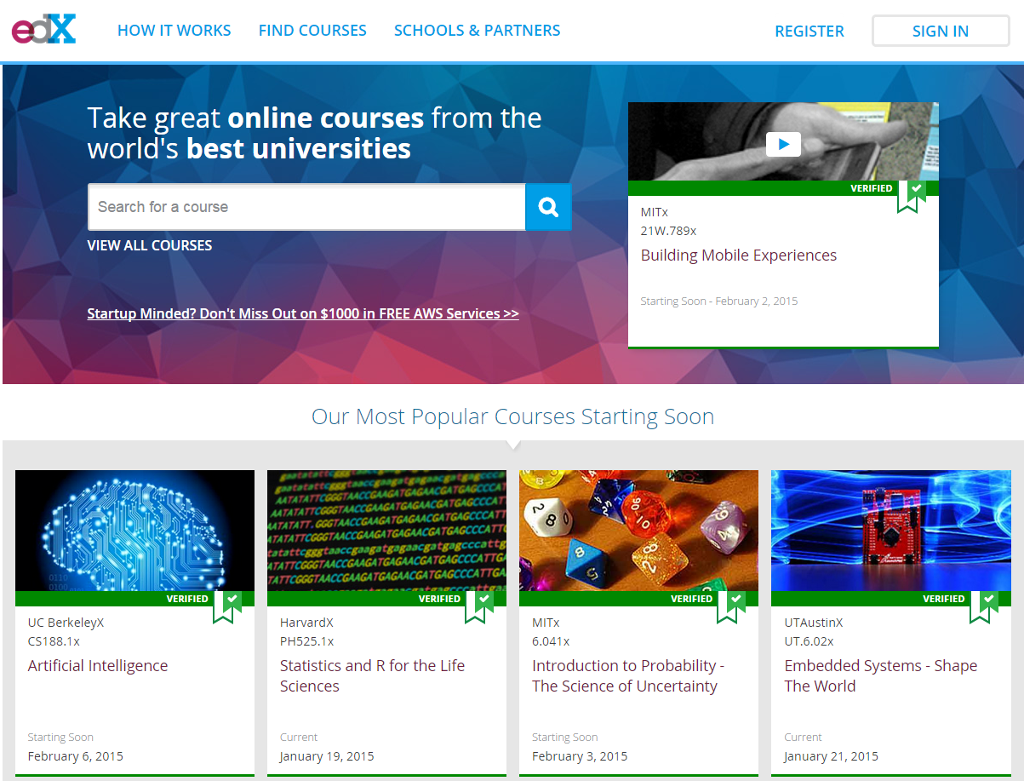Screen dimensions: 1024x781
Task: Click course code 'UT.6.02x'
Action: click(808, 642)
